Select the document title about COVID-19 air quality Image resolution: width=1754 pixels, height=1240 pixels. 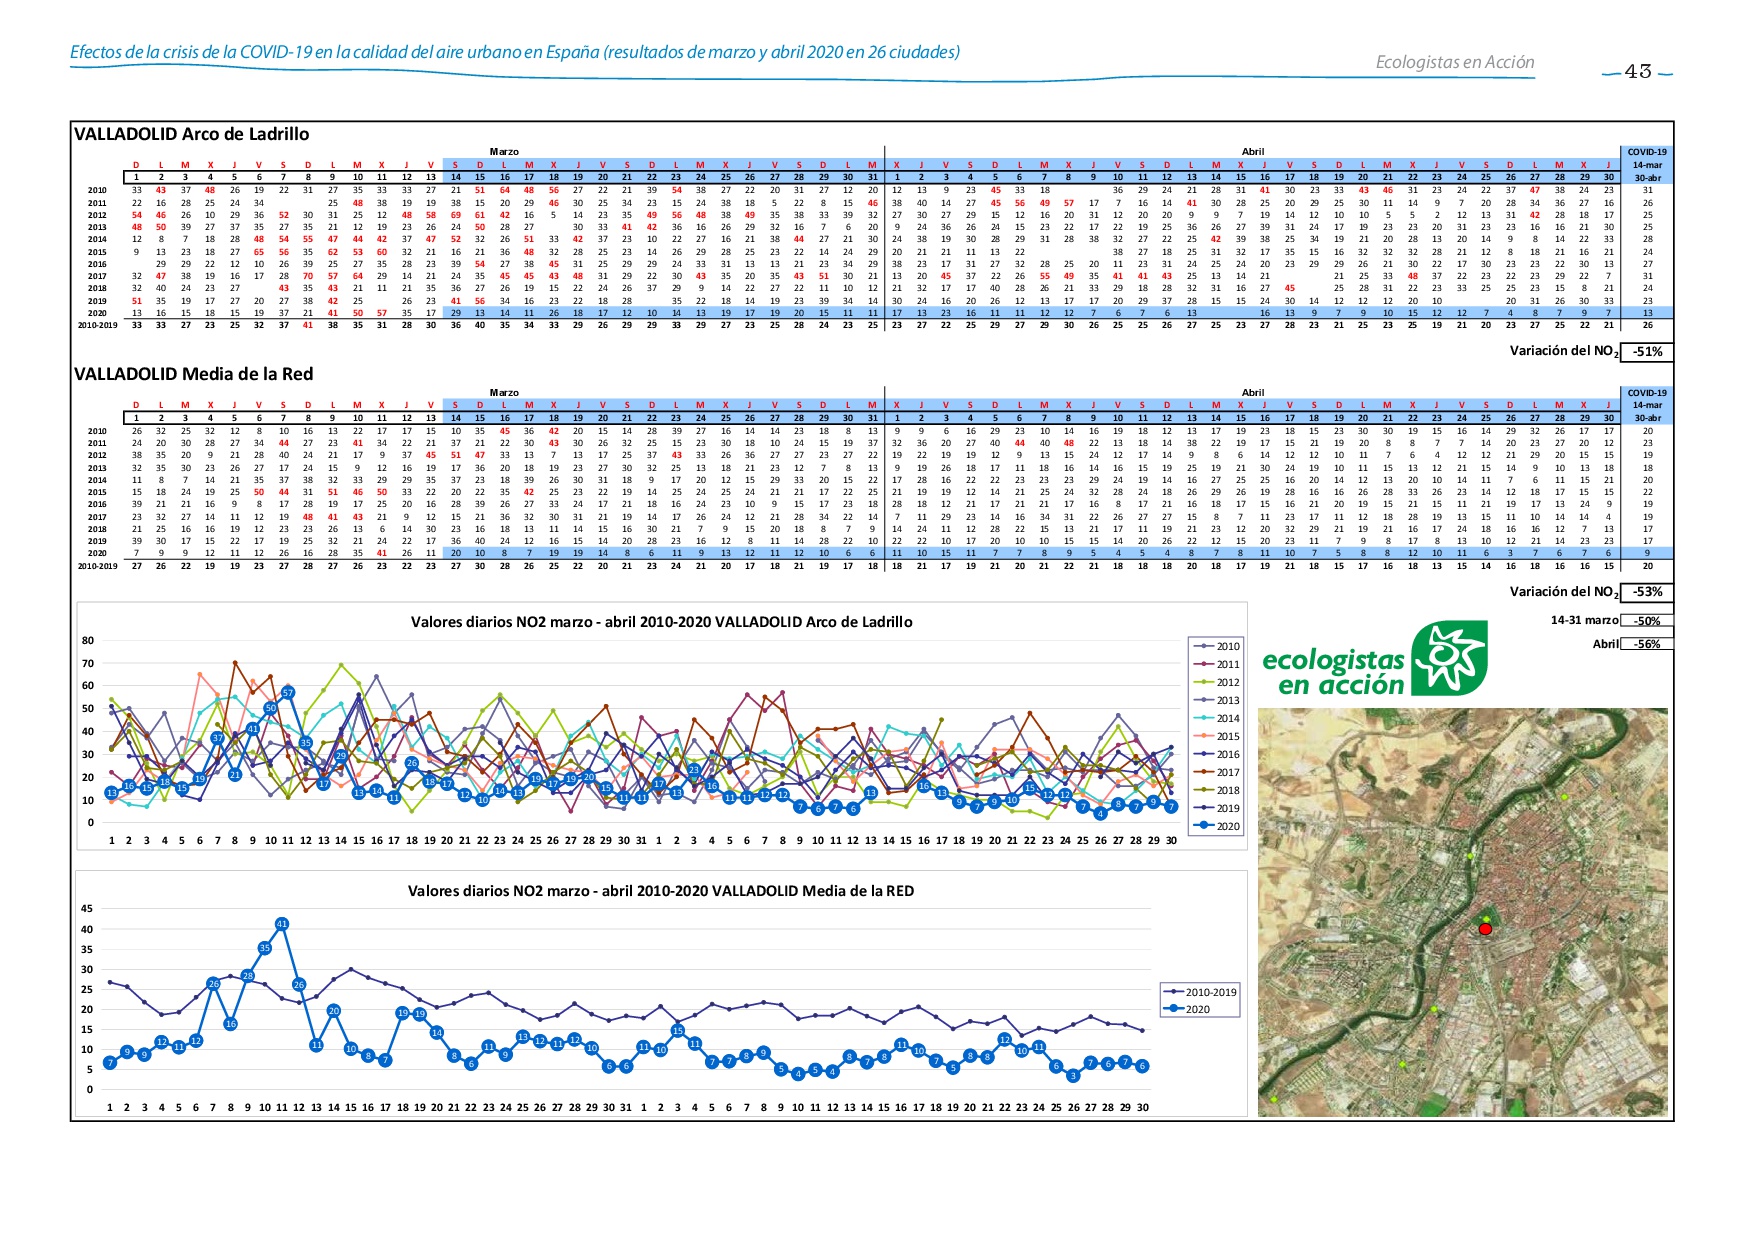click(x=515, y=52)
